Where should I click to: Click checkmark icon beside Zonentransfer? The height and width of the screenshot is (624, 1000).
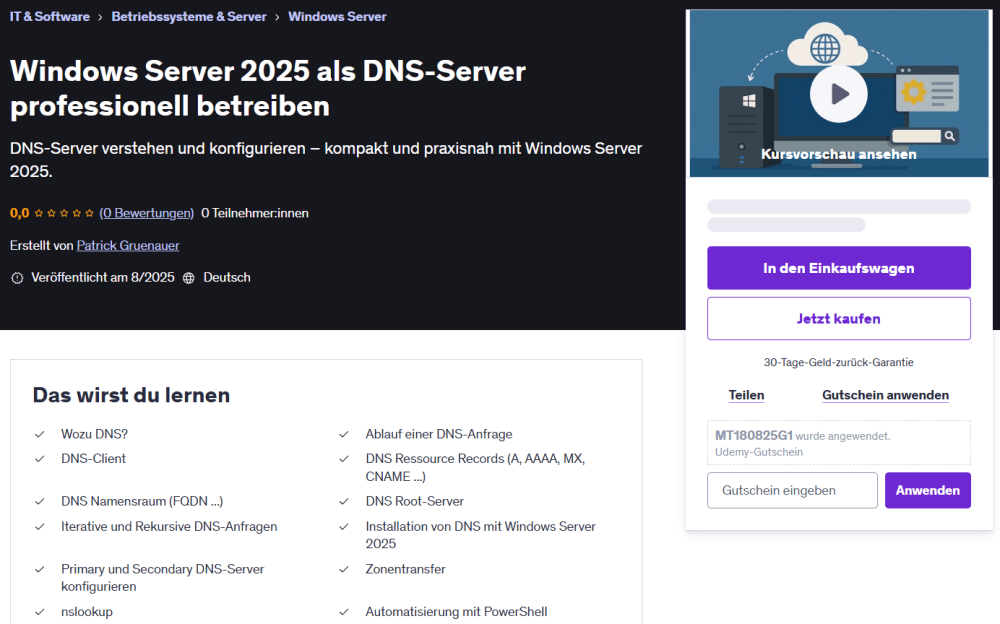(x=344, y=569)
